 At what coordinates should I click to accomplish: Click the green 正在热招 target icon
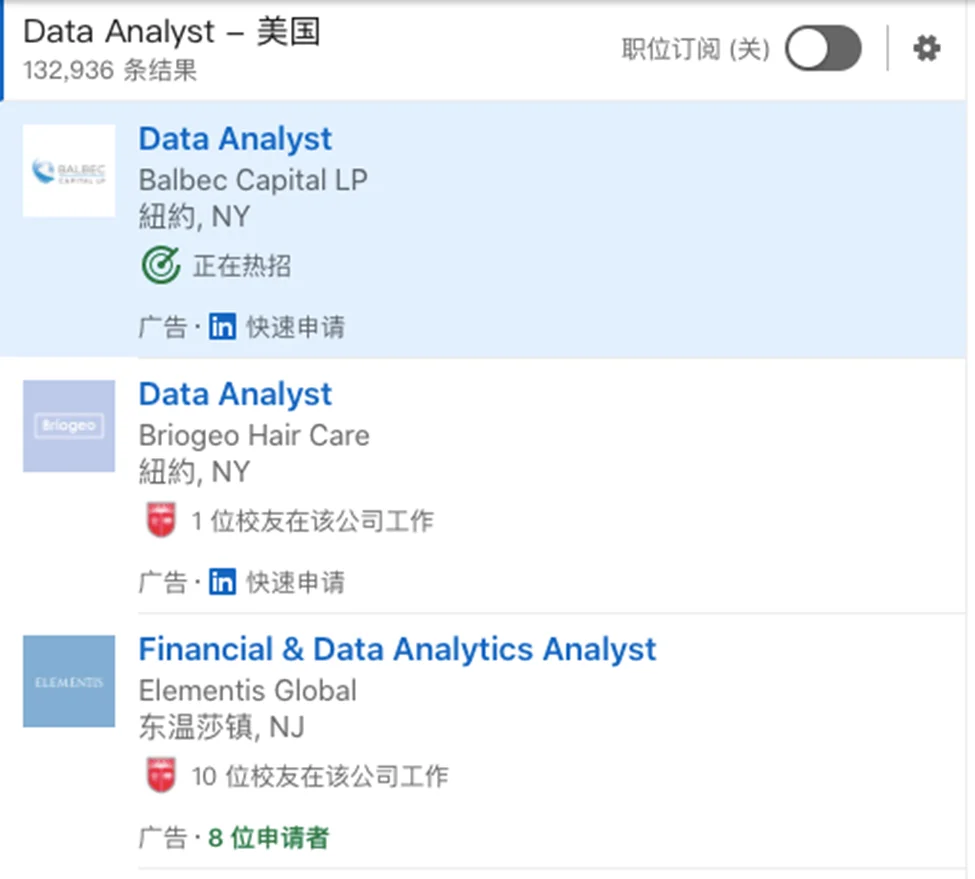(160, 266)
